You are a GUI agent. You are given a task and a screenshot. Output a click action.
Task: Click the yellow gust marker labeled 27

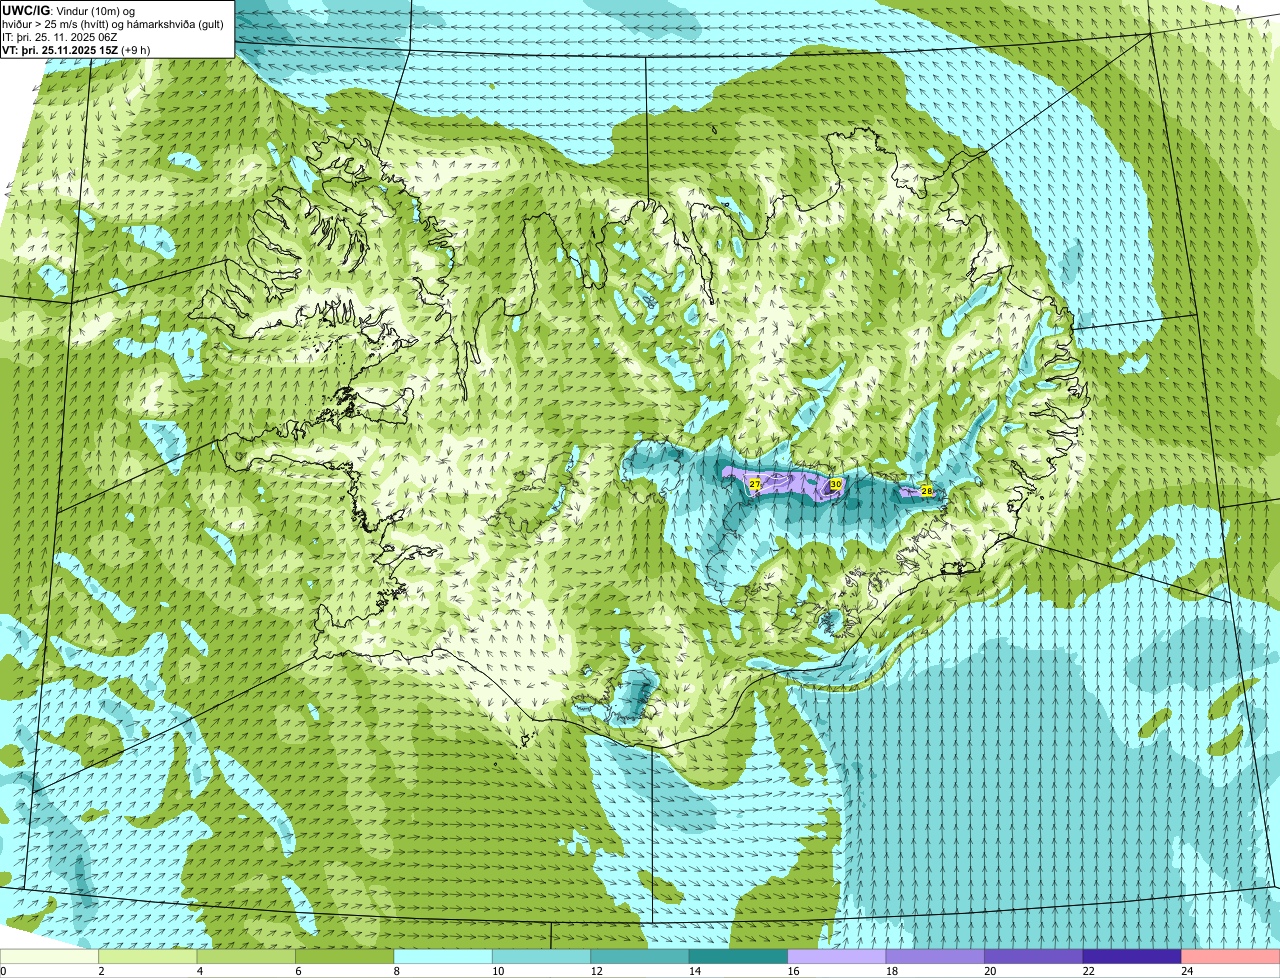click(755, 484)
